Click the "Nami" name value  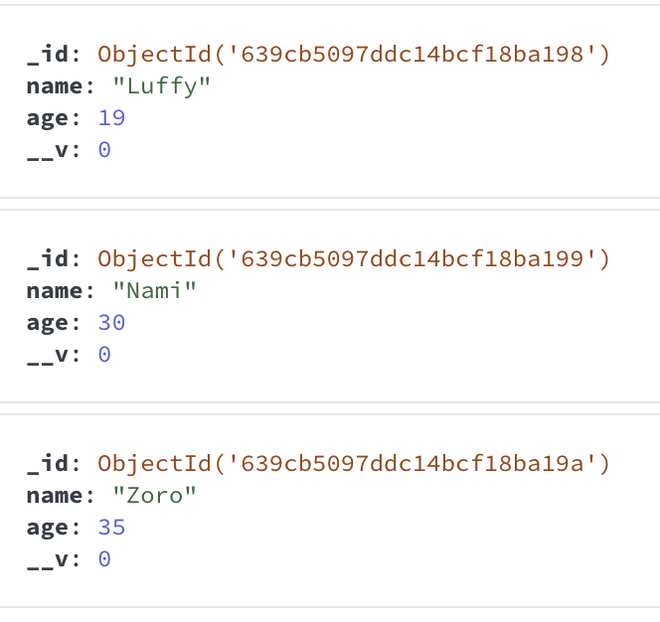pyautogui.click(x=155, y=291)
